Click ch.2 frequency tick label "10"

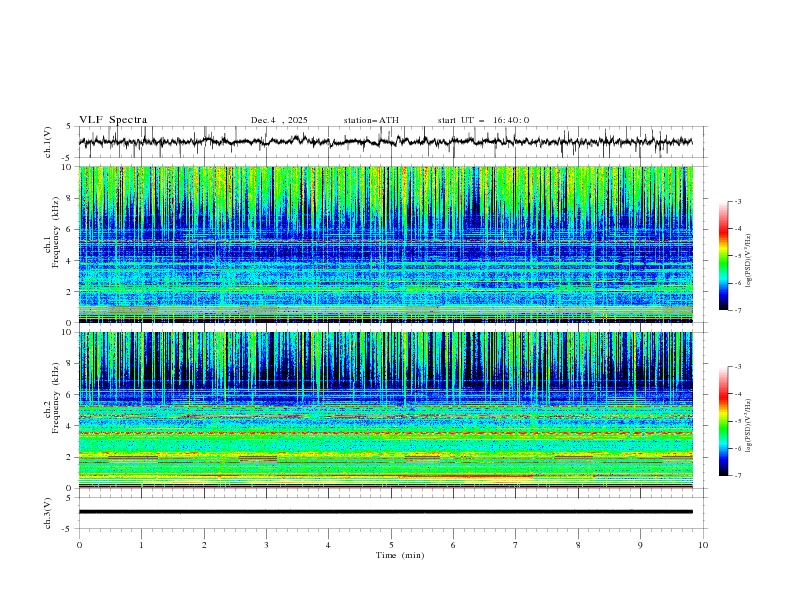67,332
